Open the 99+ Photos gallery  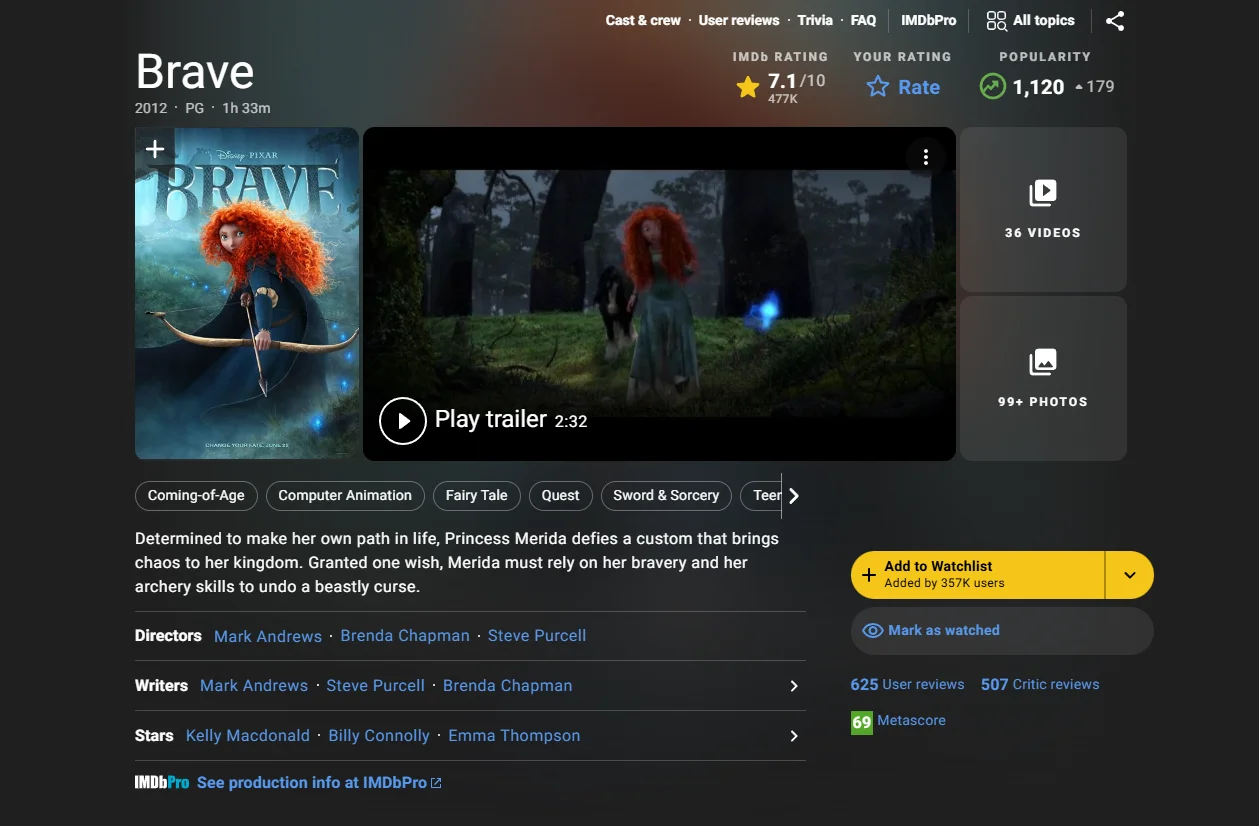pyautogui.click(x=1043, y=378)
